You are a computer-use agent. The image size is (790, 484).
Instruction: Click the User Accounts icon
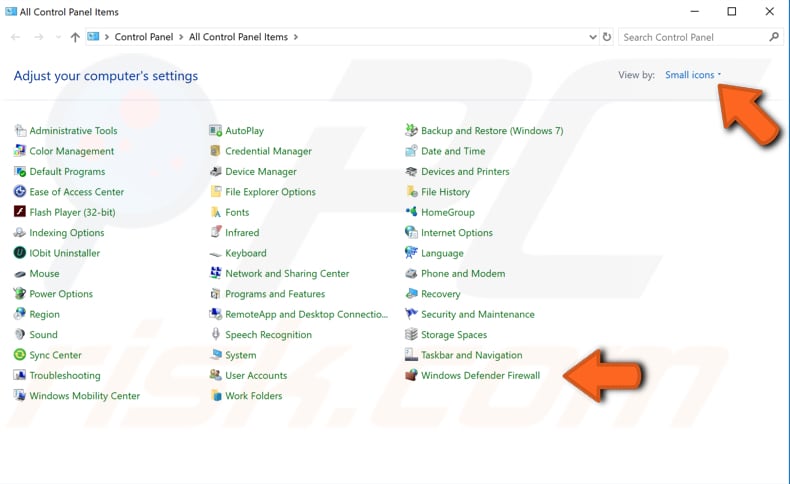216,375
